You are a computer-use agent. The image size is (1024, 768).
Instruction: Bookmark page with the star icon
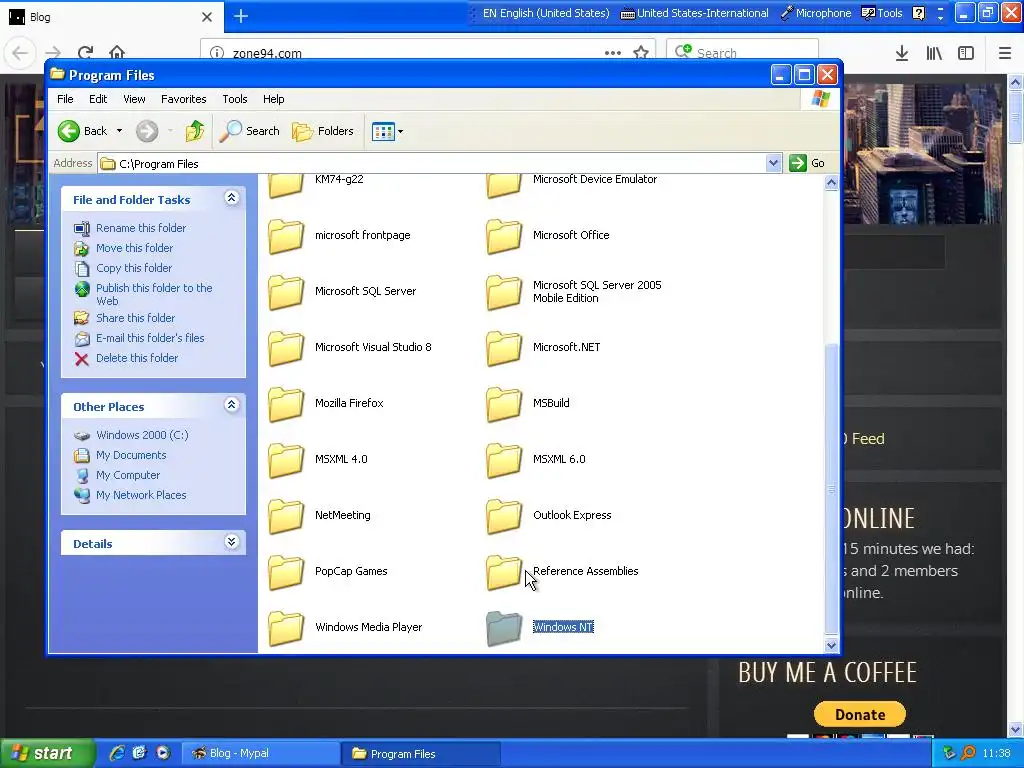pyautogui.click(x=641, y=52)
